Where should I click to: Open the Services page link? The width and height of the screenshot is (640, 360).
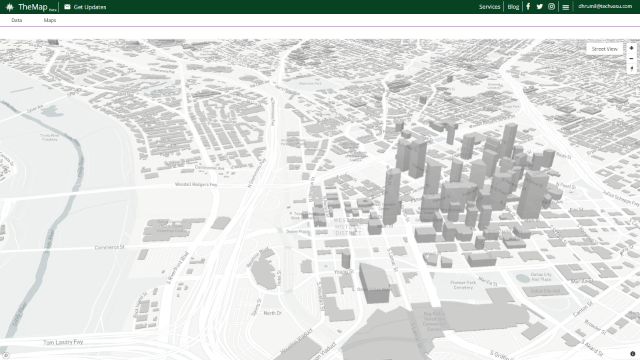pyautogui.click(x=489, y=7)
